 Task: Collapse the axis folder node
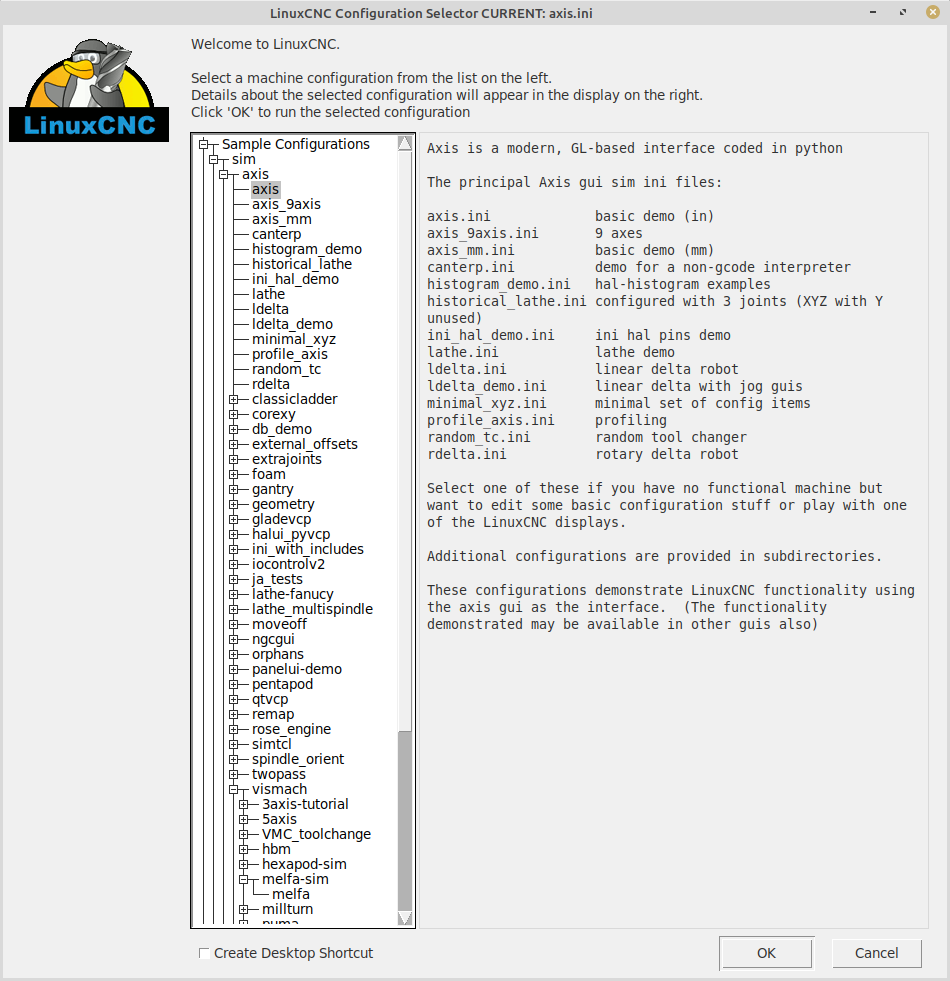(x=223, y=175)
